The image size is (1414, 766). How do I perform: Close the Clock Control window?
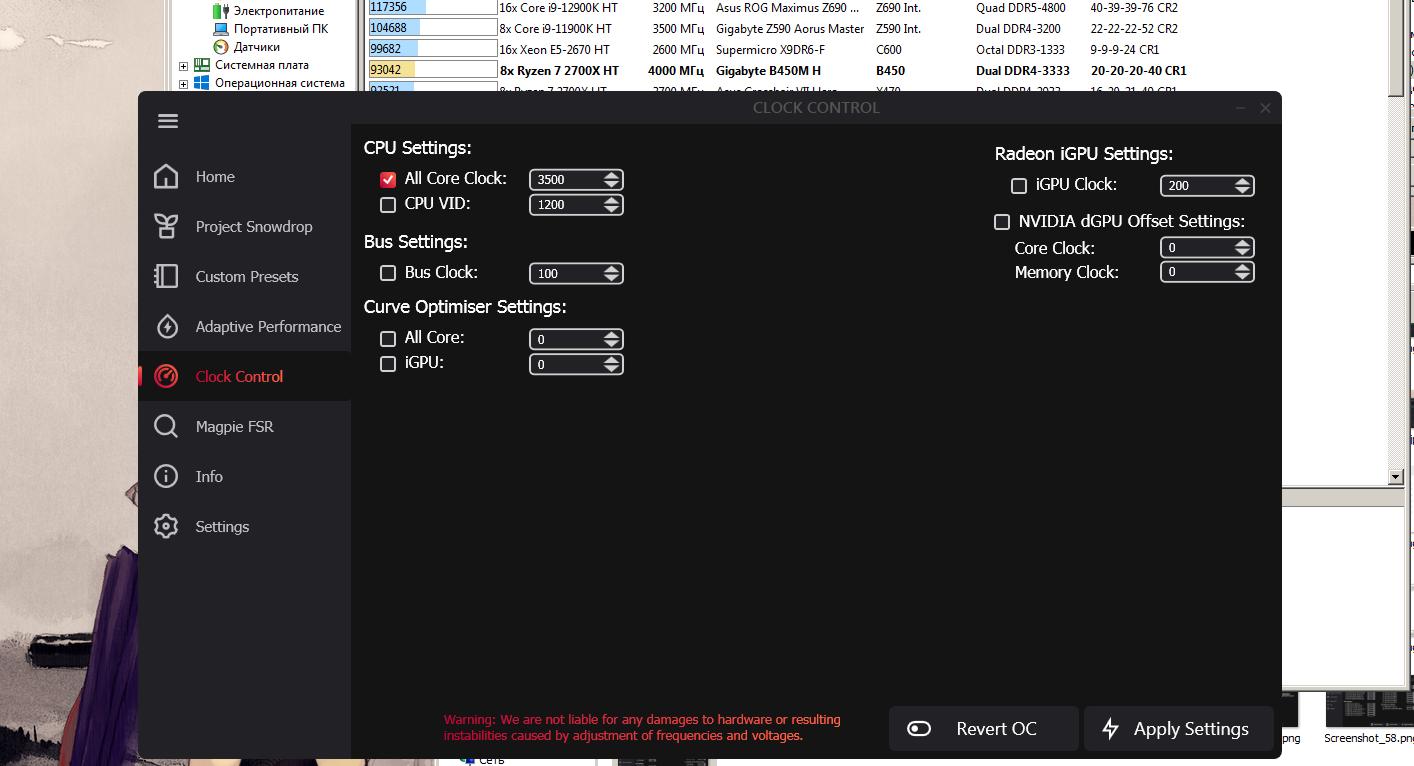[x=1265, y=108]
